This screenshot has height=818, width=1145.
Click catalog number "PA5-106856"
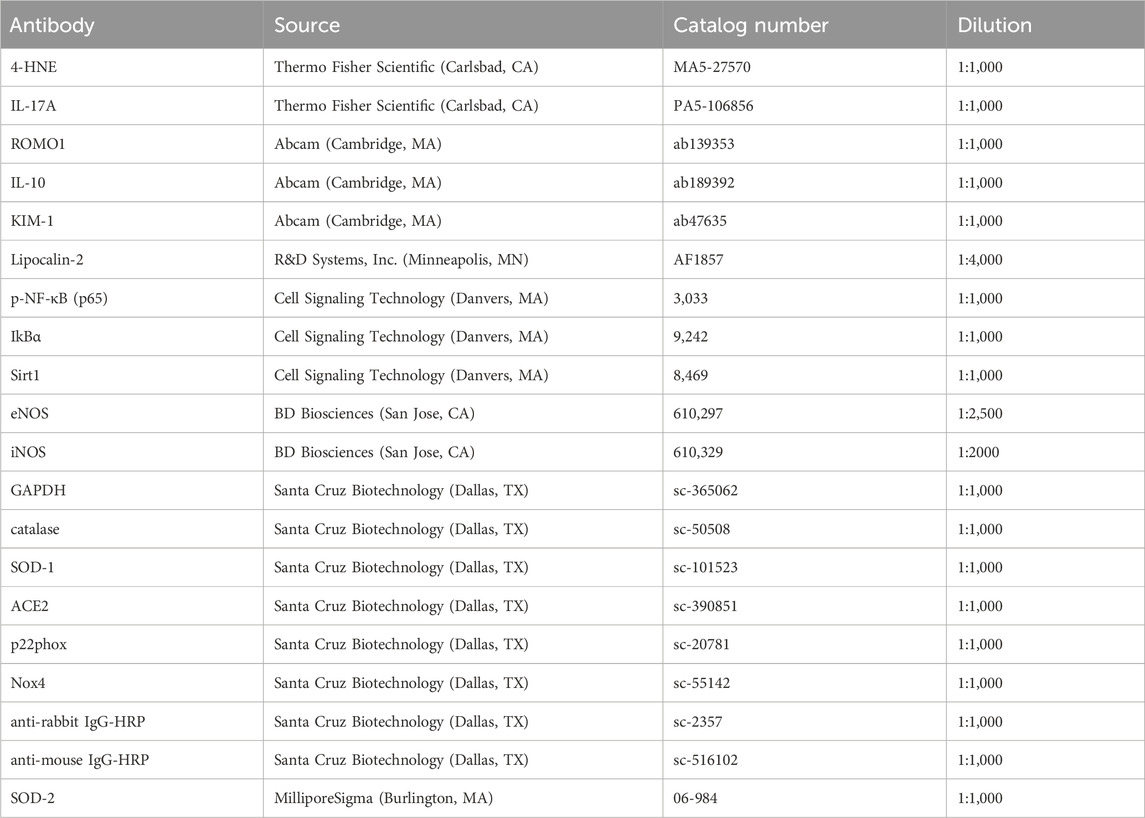click(713, 106)
